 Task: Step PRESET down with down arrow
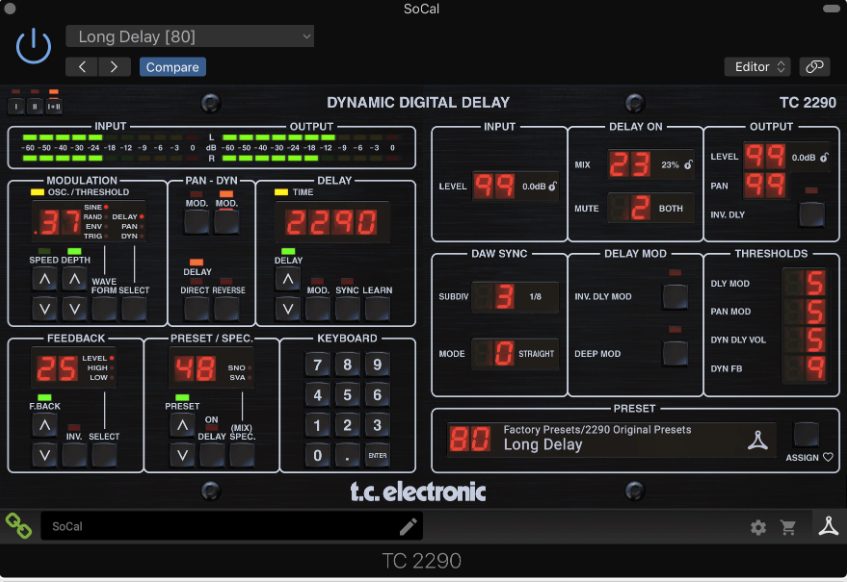[x=183, y=455]
